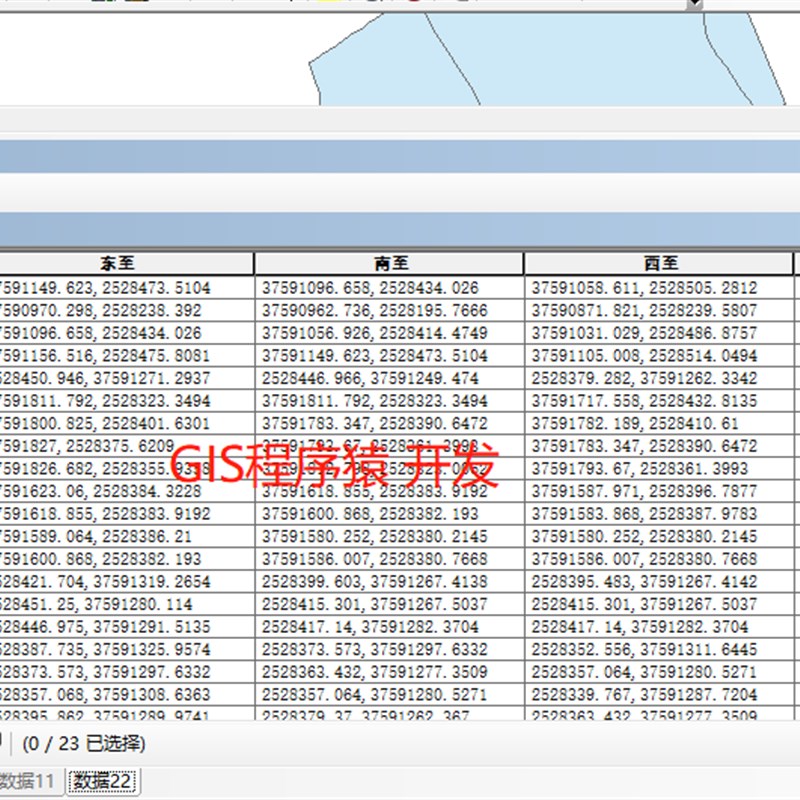Select 东至 cell ending 37591271.2937
This screenshot has height=800, width=800.
[127, 378]
